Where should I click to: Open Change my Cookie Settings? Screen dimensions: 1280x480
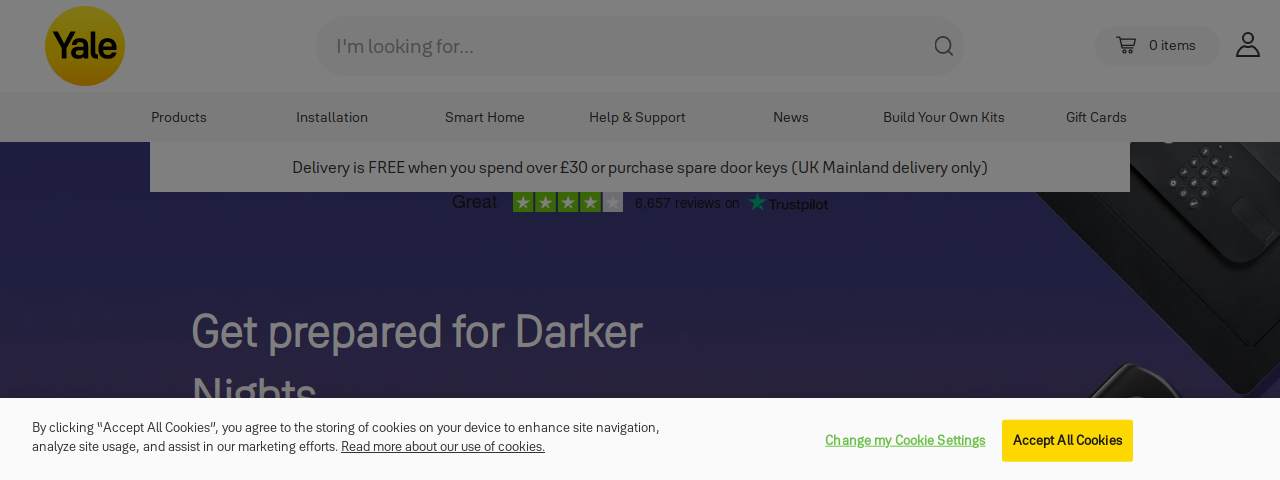click(x=905, y=441)
